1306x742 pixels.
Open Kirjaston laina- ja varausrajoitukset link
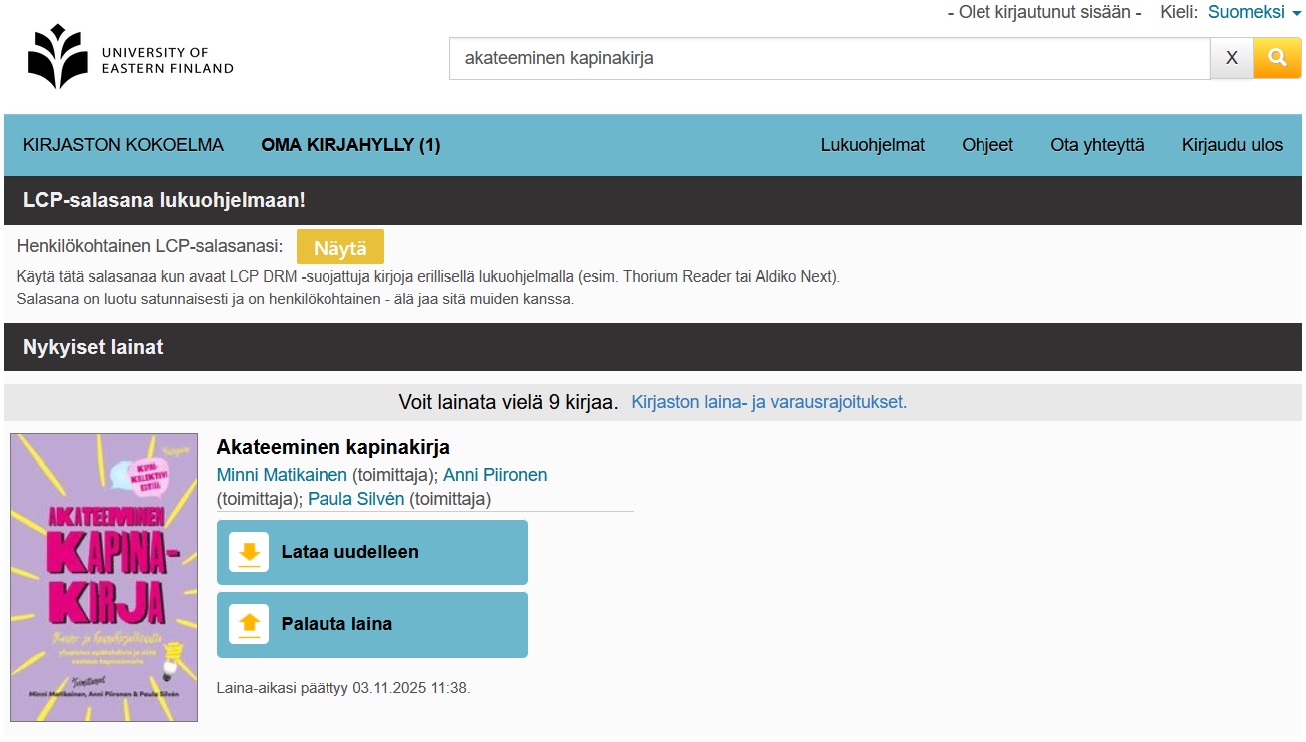click(768, 401)
